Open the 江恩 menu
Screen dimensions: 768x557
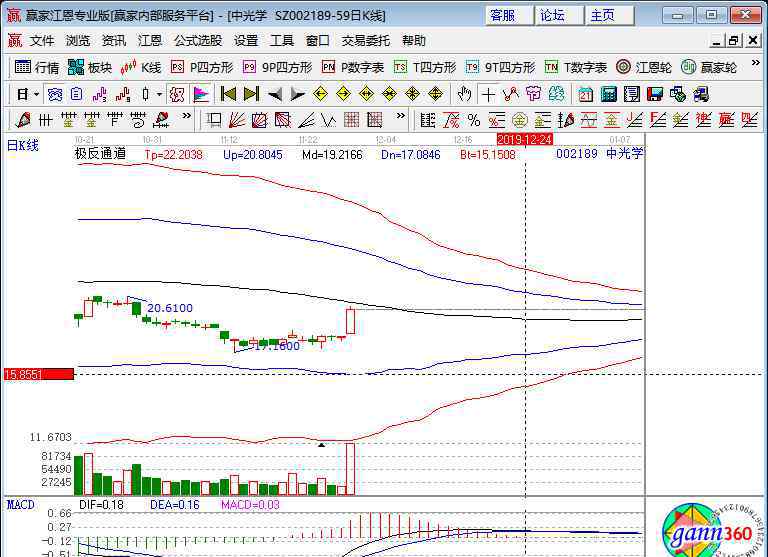pyautogui.click(x=149, y=41)
